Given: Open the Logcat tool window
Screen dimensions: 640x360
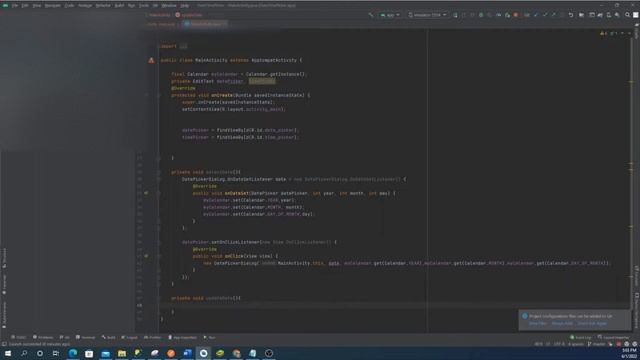Looking at the screenshot, I should [x=129, y=338].
